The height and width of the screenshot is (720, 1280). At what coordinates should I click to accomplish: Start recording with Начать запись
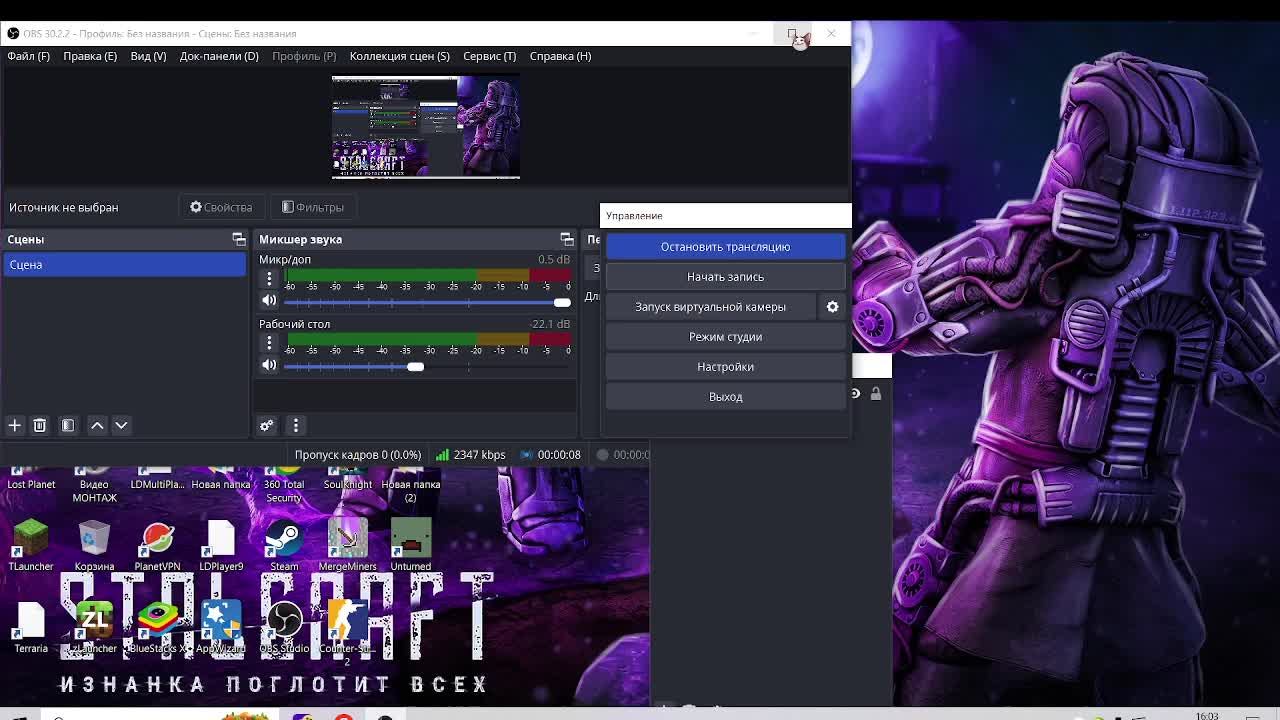click(725, 276)
